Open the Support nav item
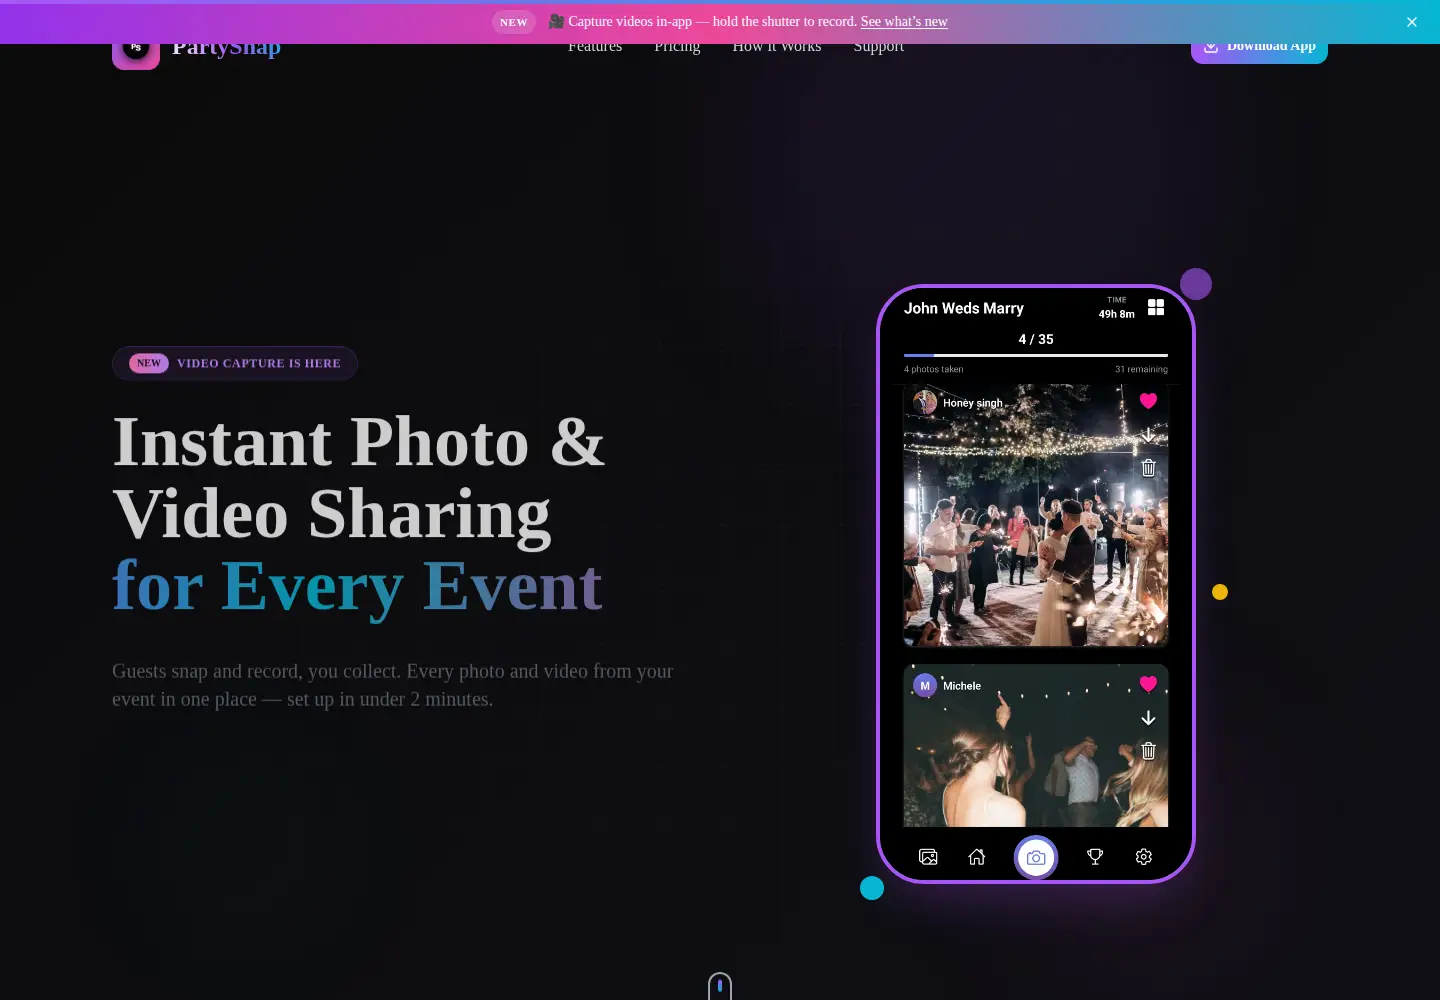The width and height of the screenshot is (1440, 1000). [x=878, y=46]
